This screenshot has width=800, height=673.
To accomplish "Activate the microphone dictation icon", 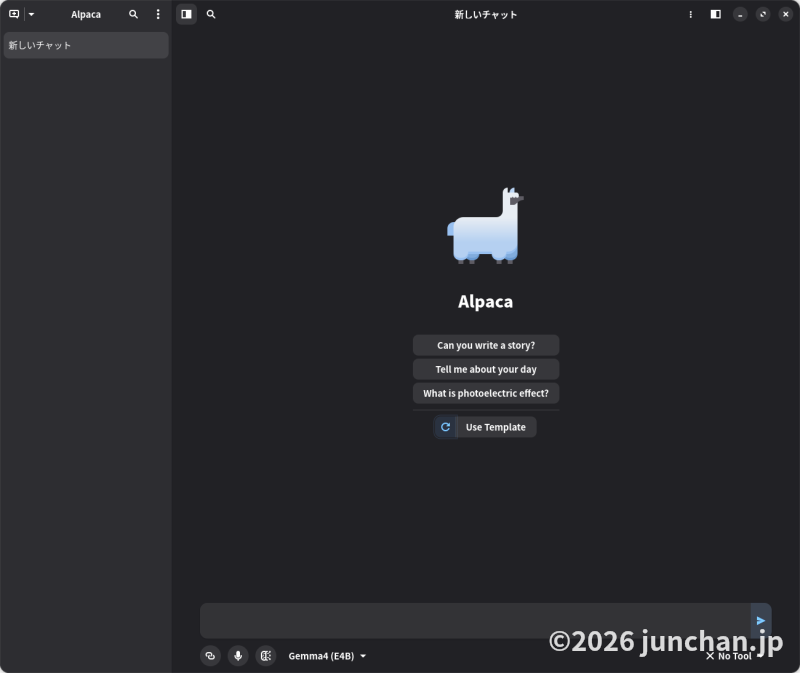I will [238, 656].
